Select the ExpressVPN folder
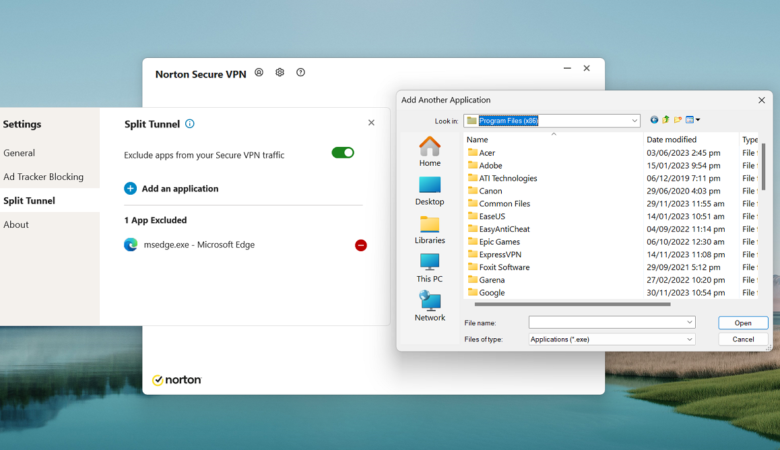The image size is (780, 450). click(495, 255)
